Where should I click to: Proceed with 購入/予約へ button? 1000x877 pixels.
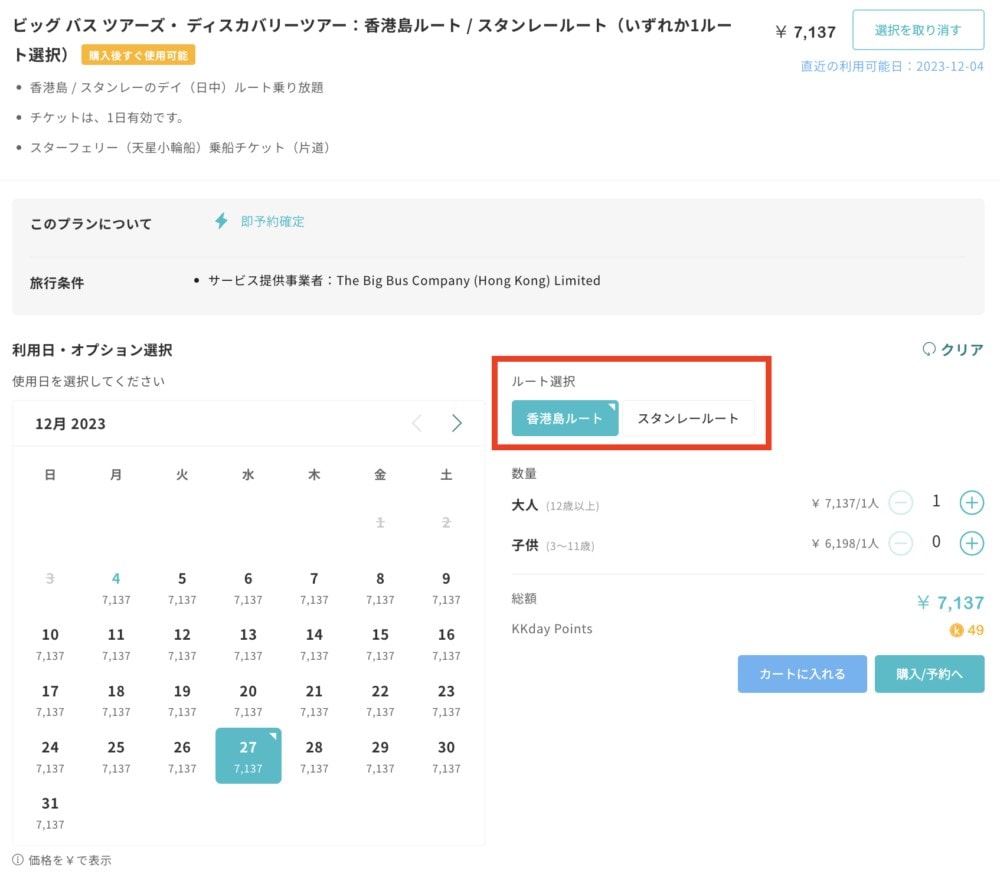tap(929, 674)
